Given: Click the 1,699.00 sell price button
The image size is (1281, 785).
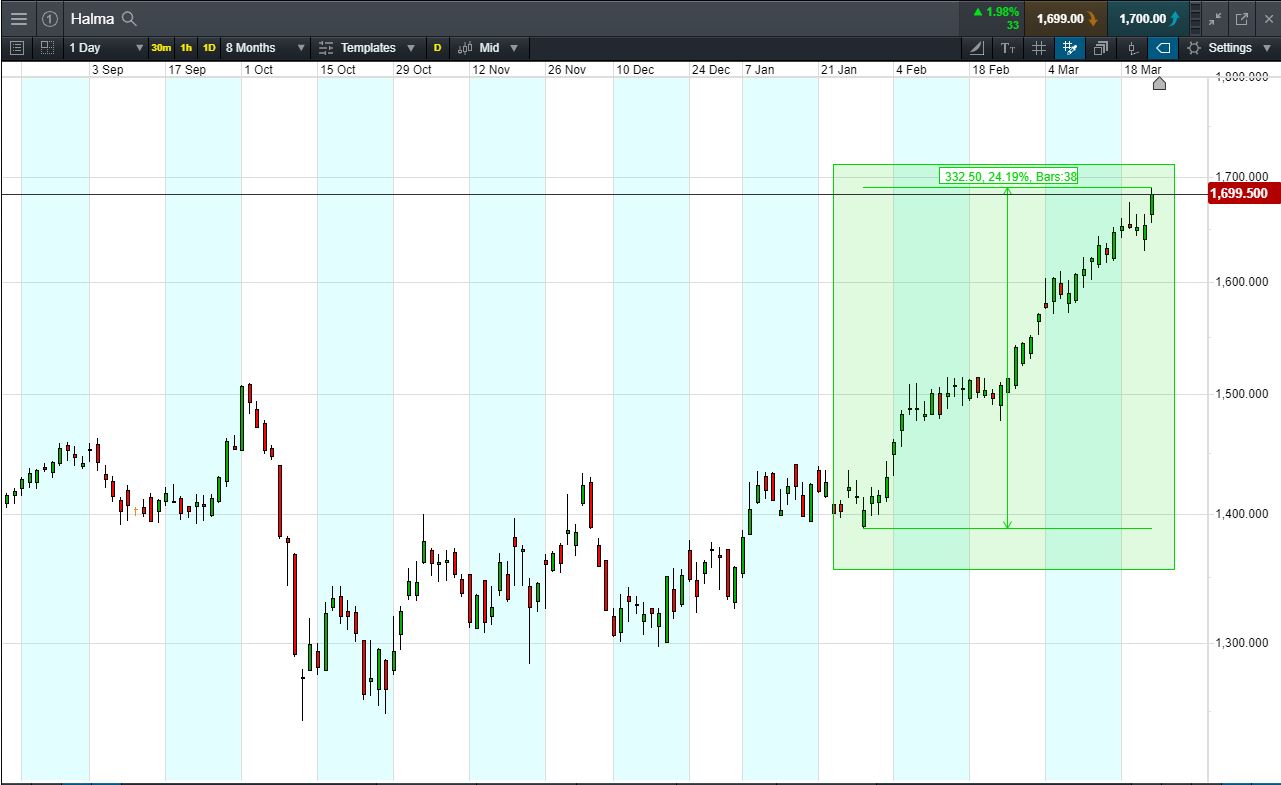Looking at the screenshot, I should [1065, 18].
